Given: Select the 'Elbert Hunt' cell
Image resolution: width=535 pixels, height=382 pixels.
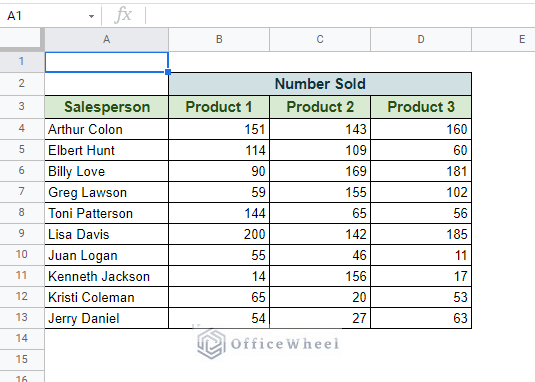Looking at the screenshot, I should pyautogui.click(x=106, y=150).
